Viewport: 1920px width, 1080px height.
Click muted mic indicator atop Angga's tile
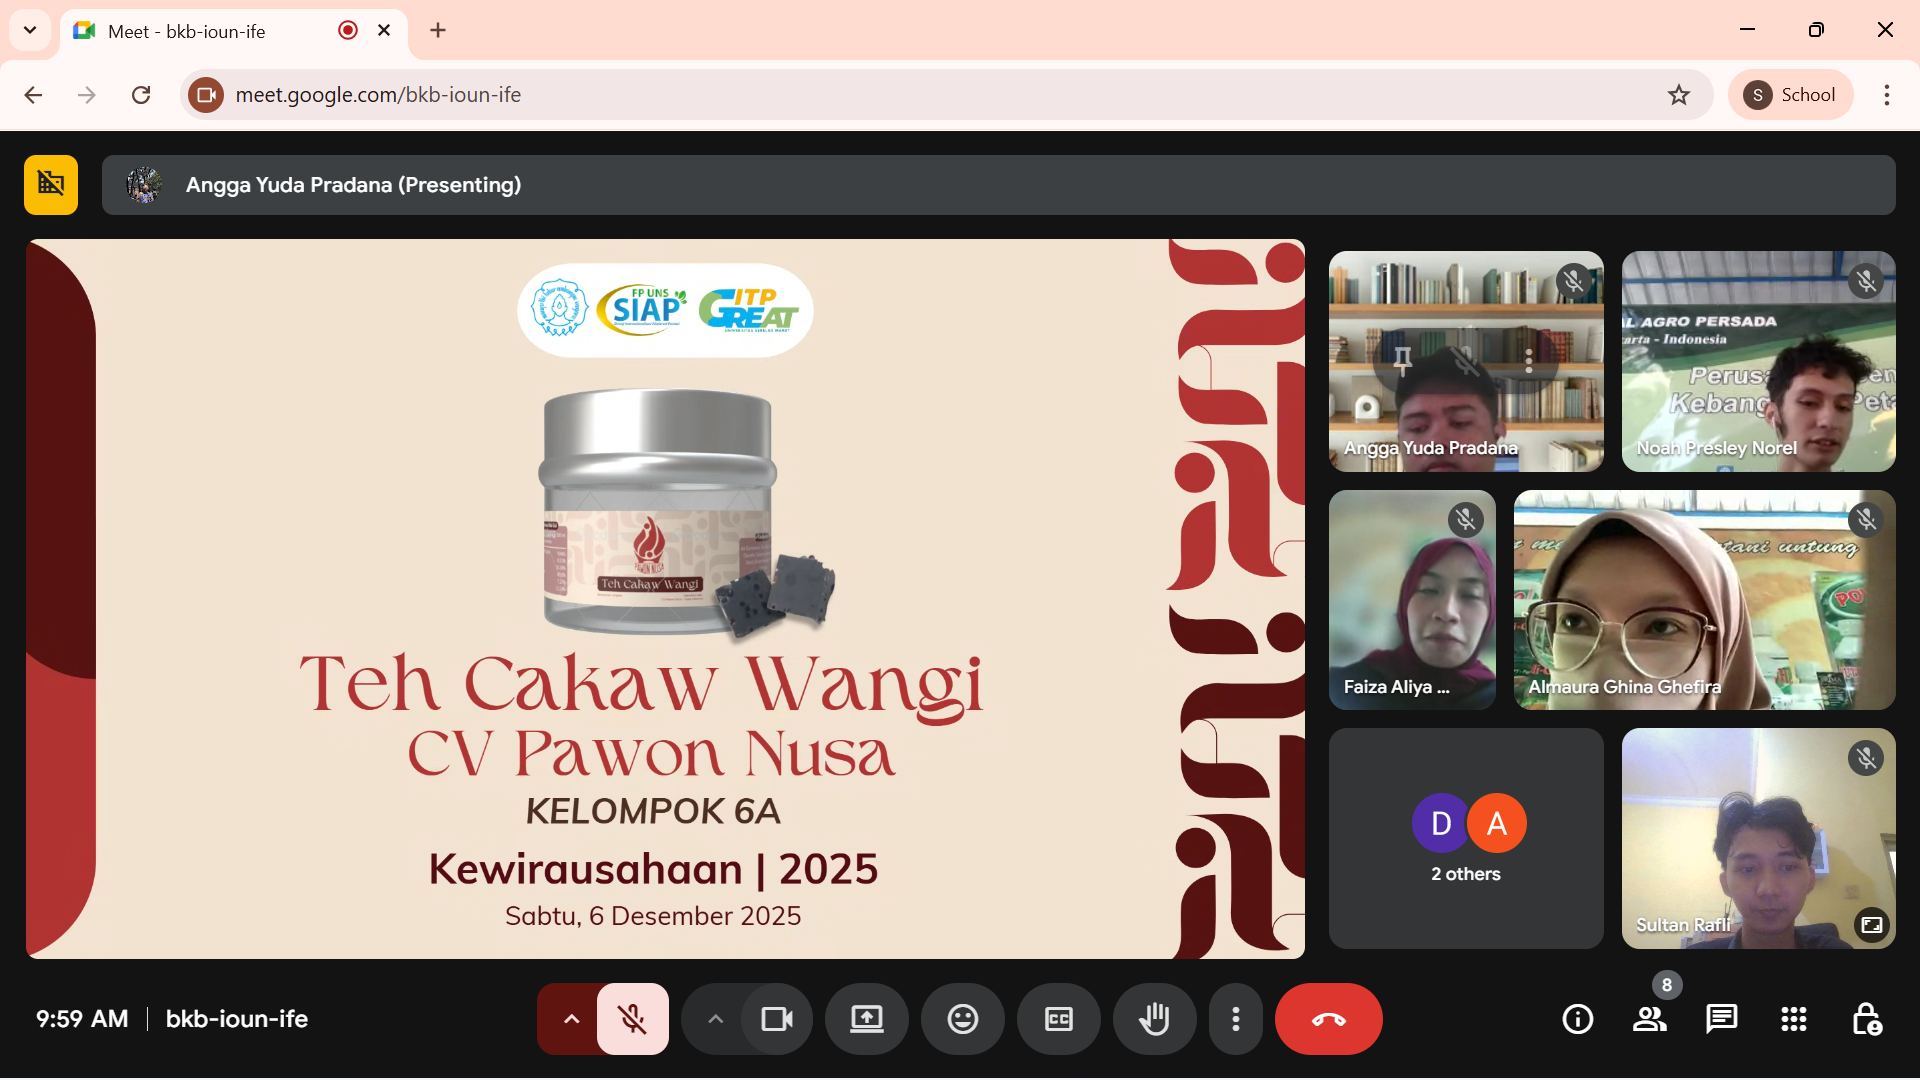tap(1573, 281)
